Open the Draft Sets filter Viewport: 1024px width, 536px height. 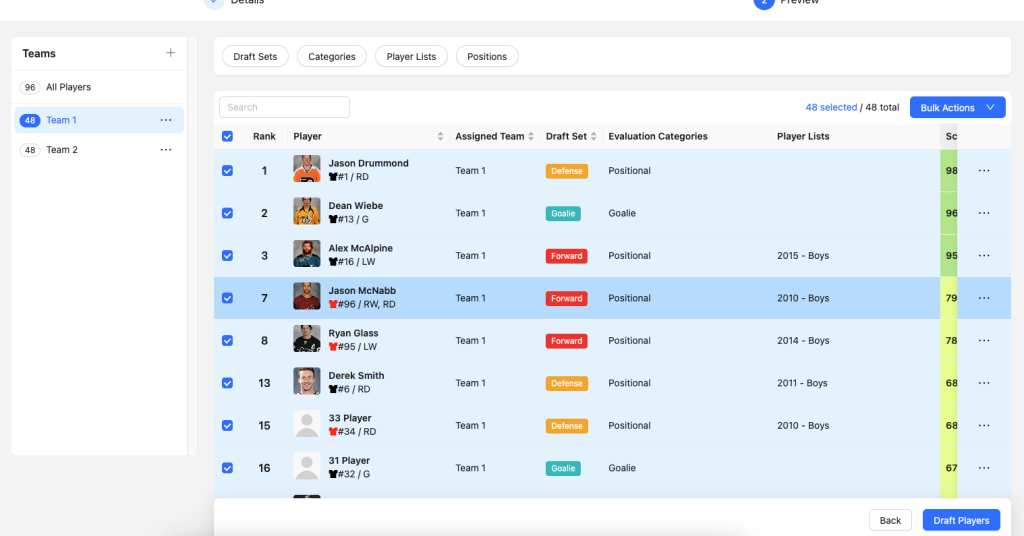[255, 57]
